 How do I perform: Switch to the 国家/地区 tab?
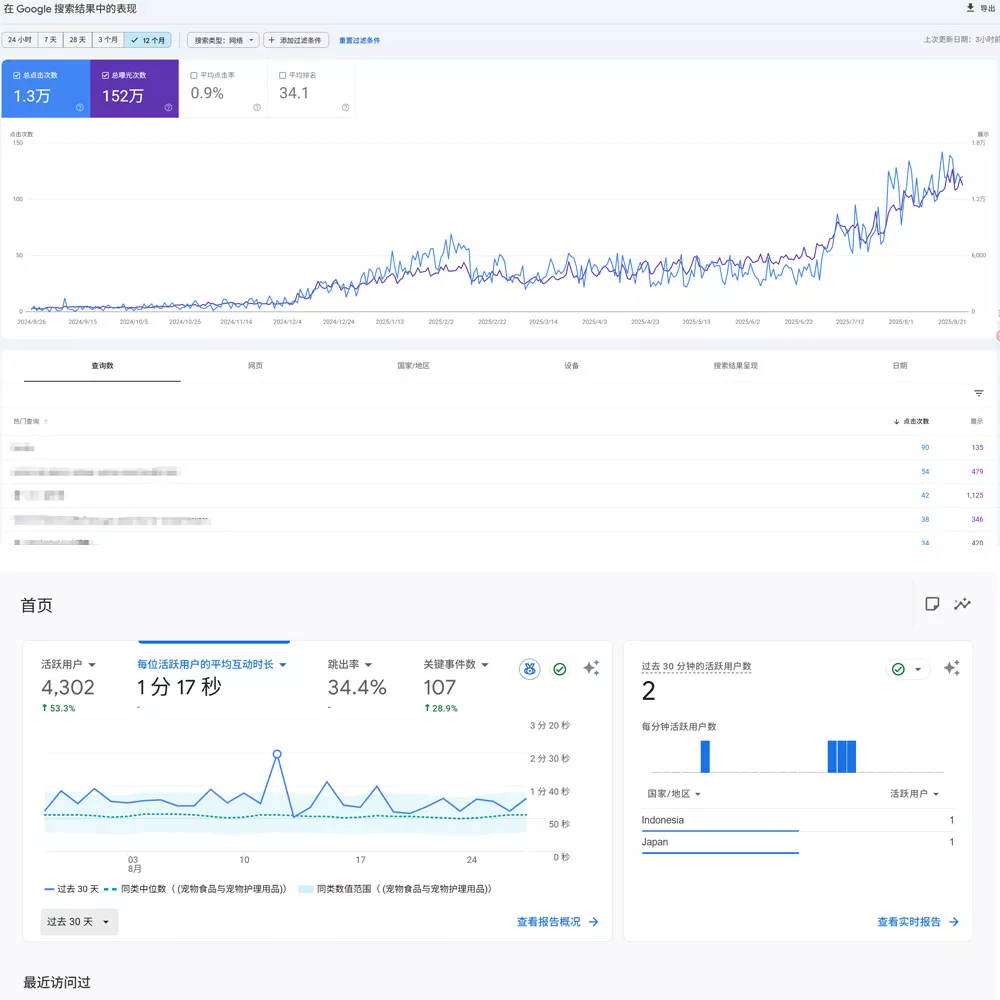(413, 366)
